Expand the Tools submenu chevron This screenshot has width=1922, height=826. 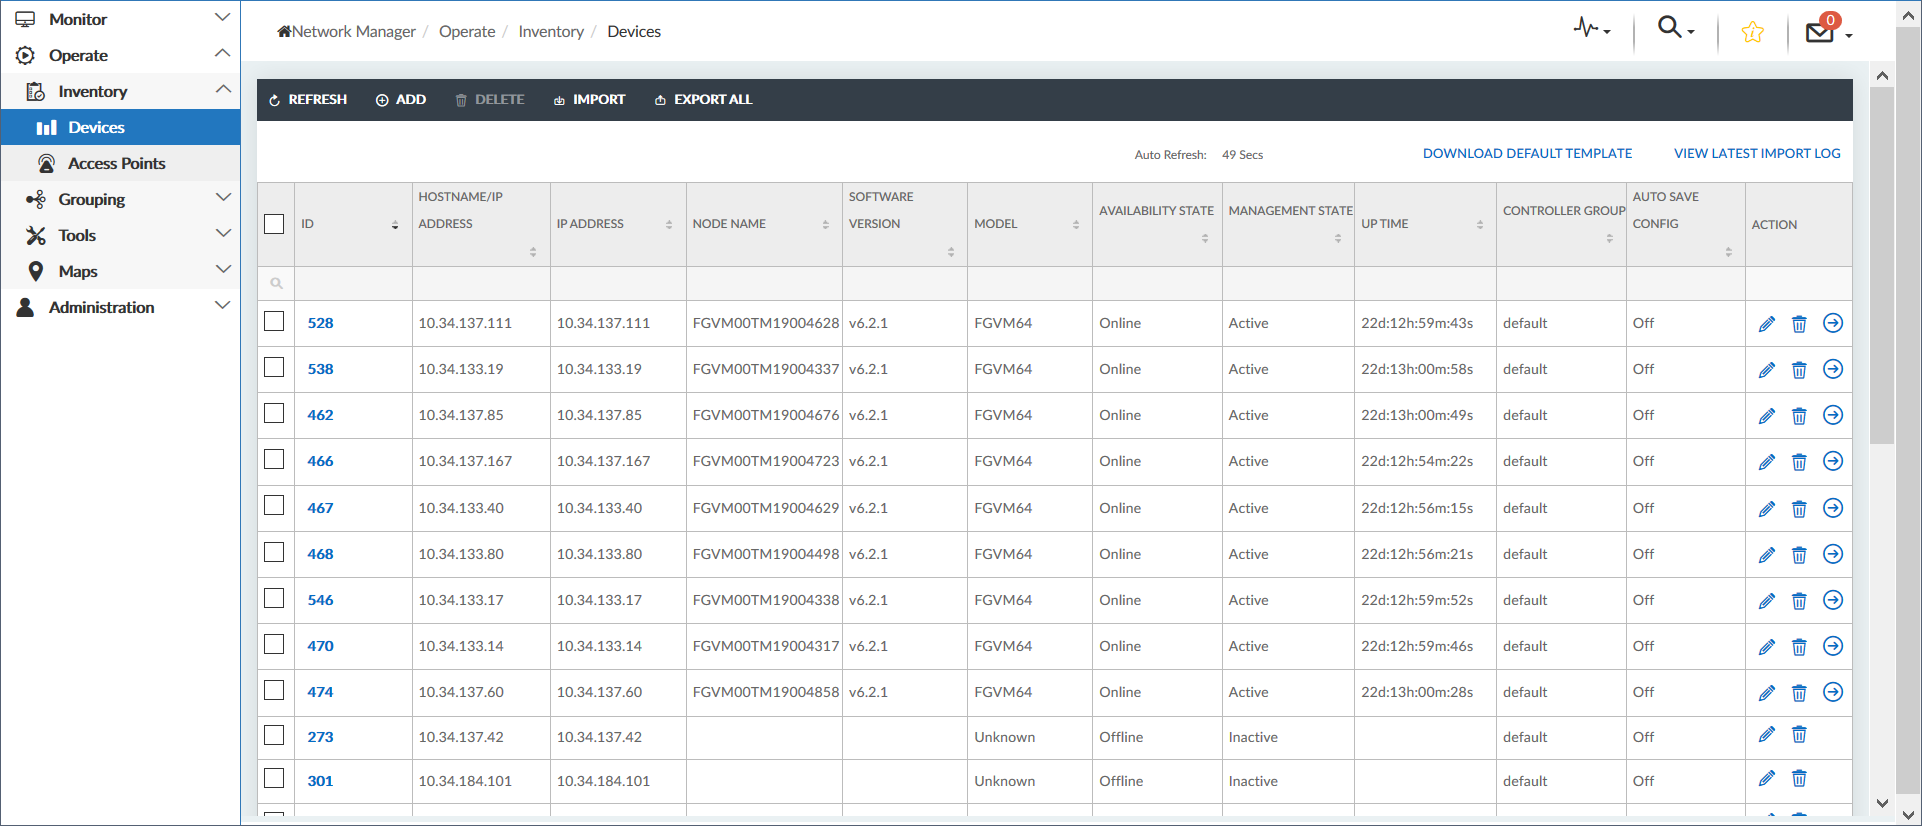click(223, 233)
